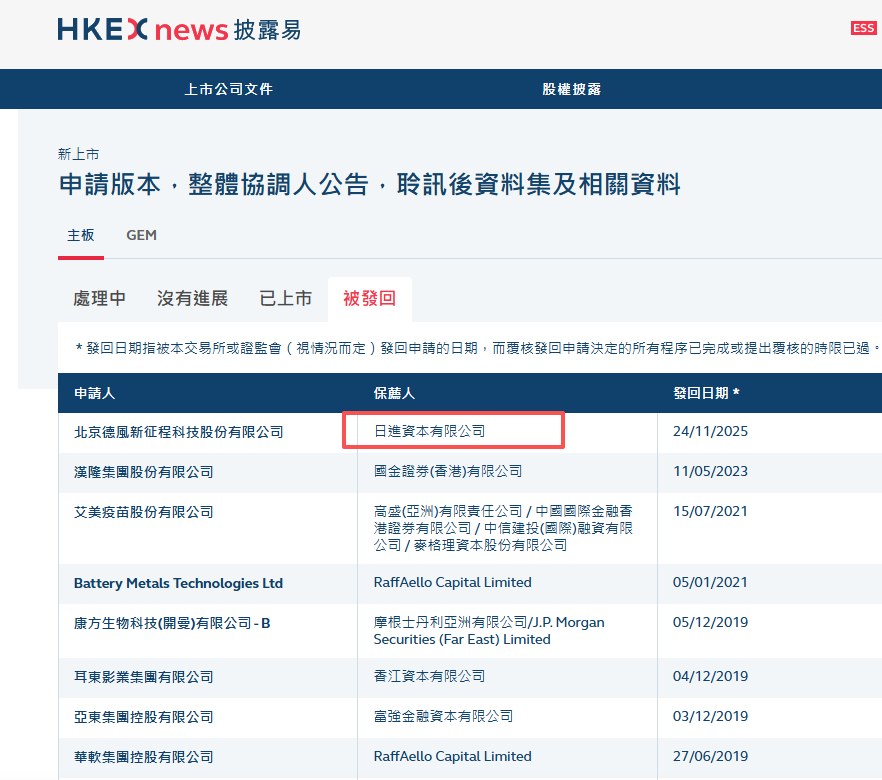Click the red ESS badge
882x780 pixels.
(x=863, y=28)
